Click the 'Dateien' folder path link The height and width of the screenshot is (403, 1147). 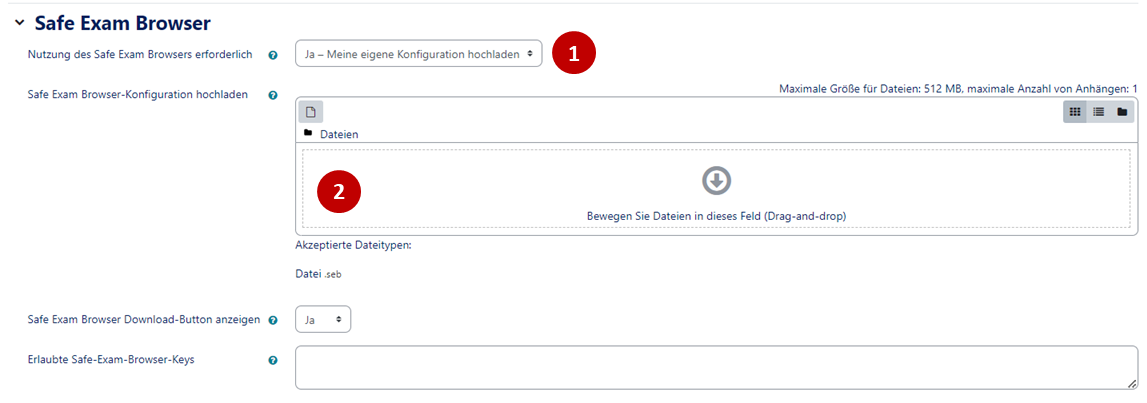point(339,134)
